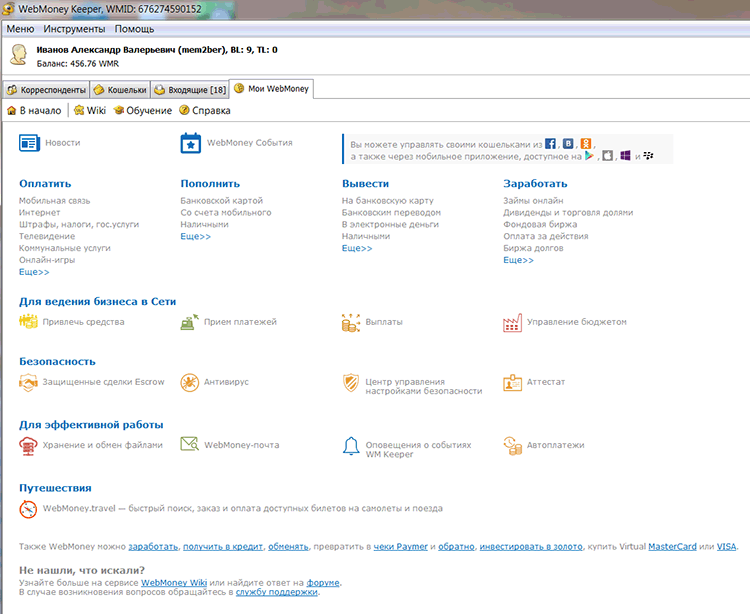Top up Со счета мобильного
Screen dimensions: 750x614
point(226,212)
